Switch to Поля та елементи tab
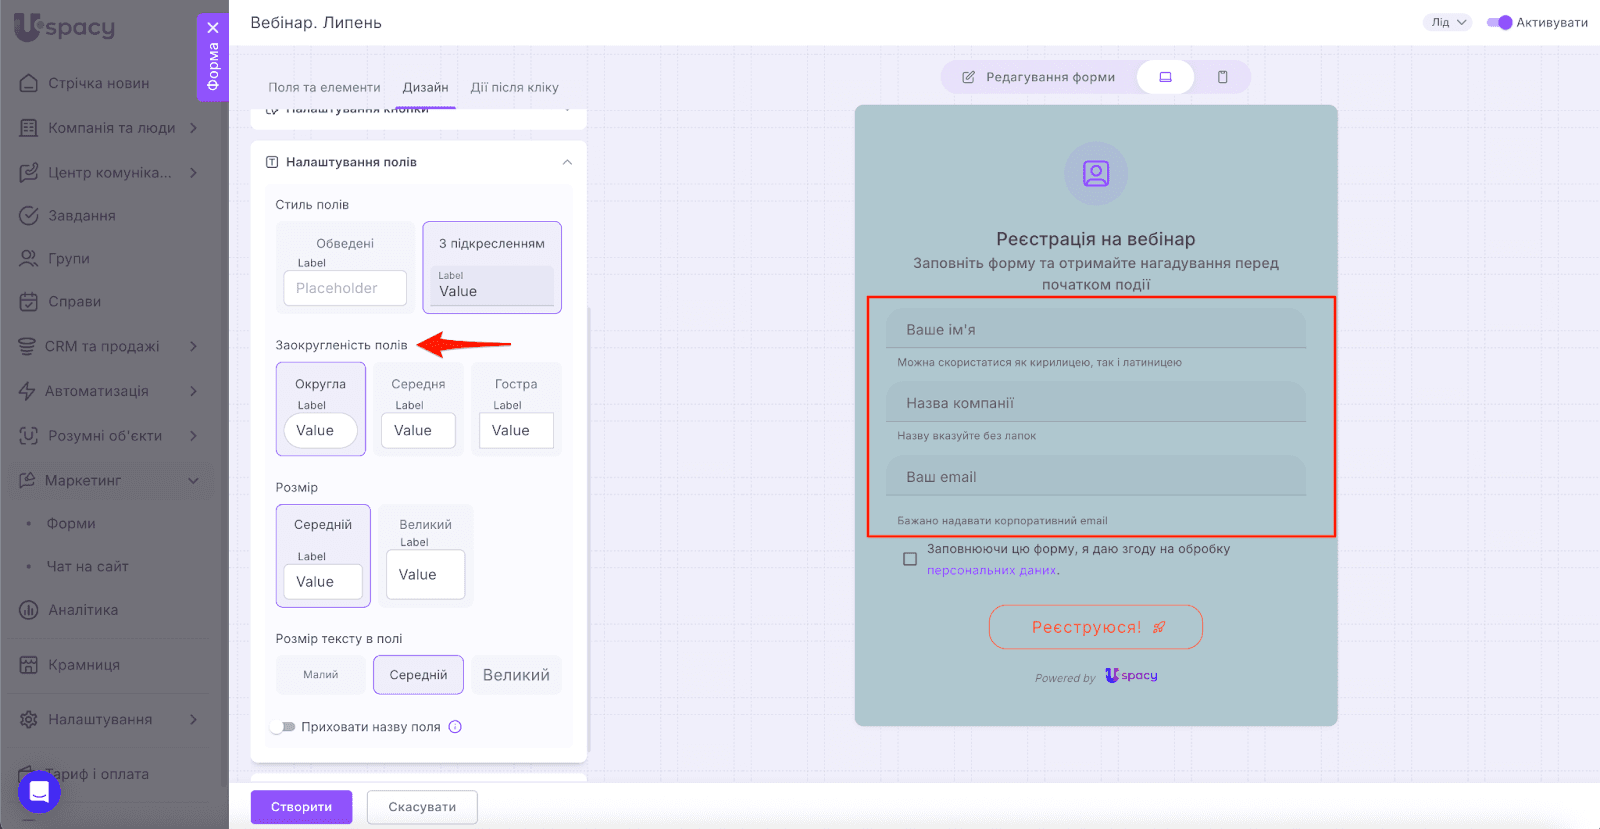 [x=324, y=88]
